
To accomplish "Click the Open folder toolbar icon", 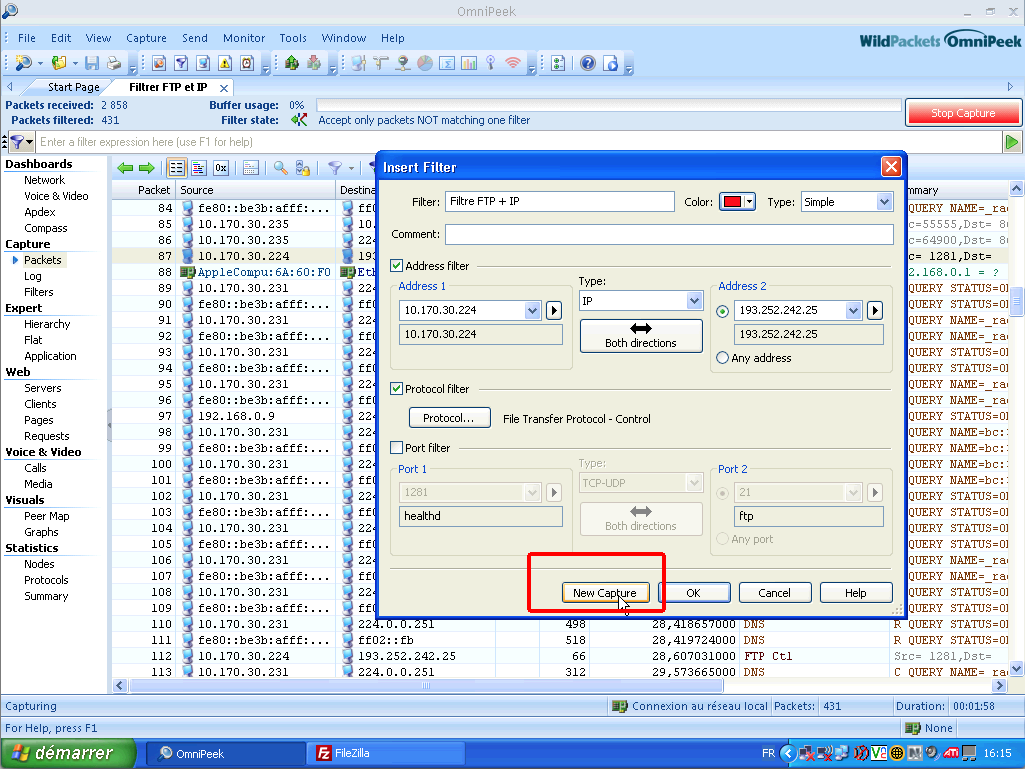I will tap(59, 63).
